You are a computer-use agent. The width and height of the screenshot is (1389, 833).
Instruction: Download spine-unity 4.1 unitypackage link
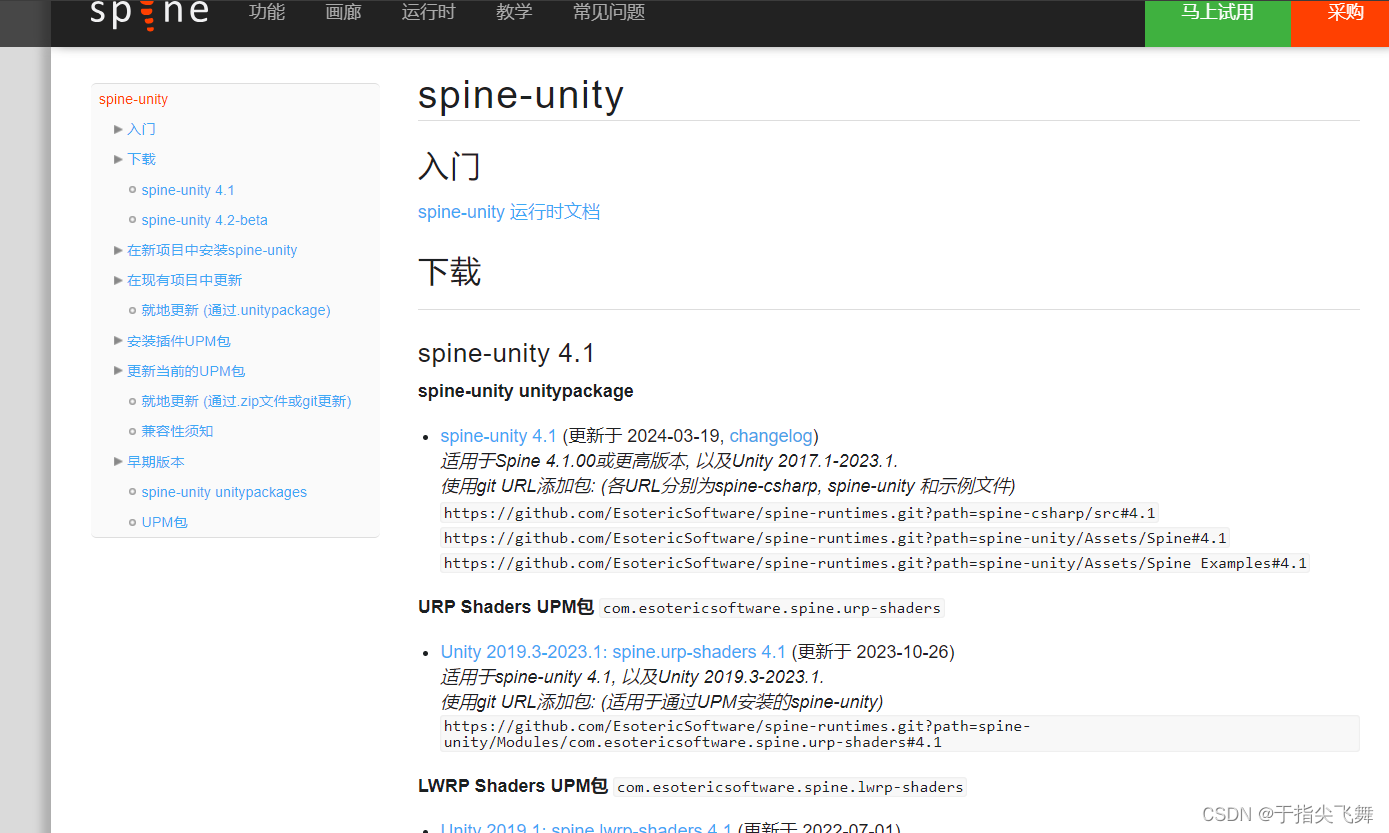coord(498,436)
